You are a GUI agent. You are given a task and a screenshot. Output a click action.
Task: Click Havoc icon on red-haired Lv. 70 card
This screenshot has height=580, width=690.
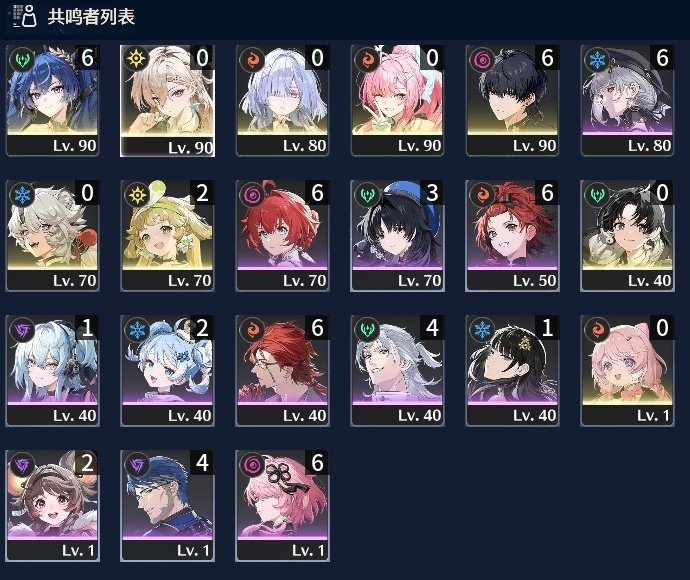tap(252, 195)
